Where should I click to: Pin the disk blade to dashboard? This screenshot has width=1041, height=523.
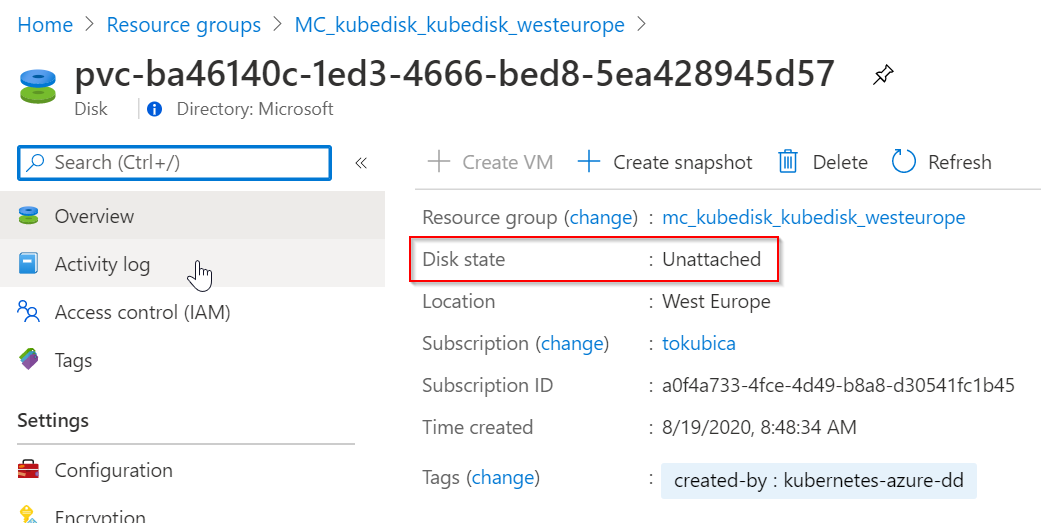pyautogui.click(x=883, y=75)
